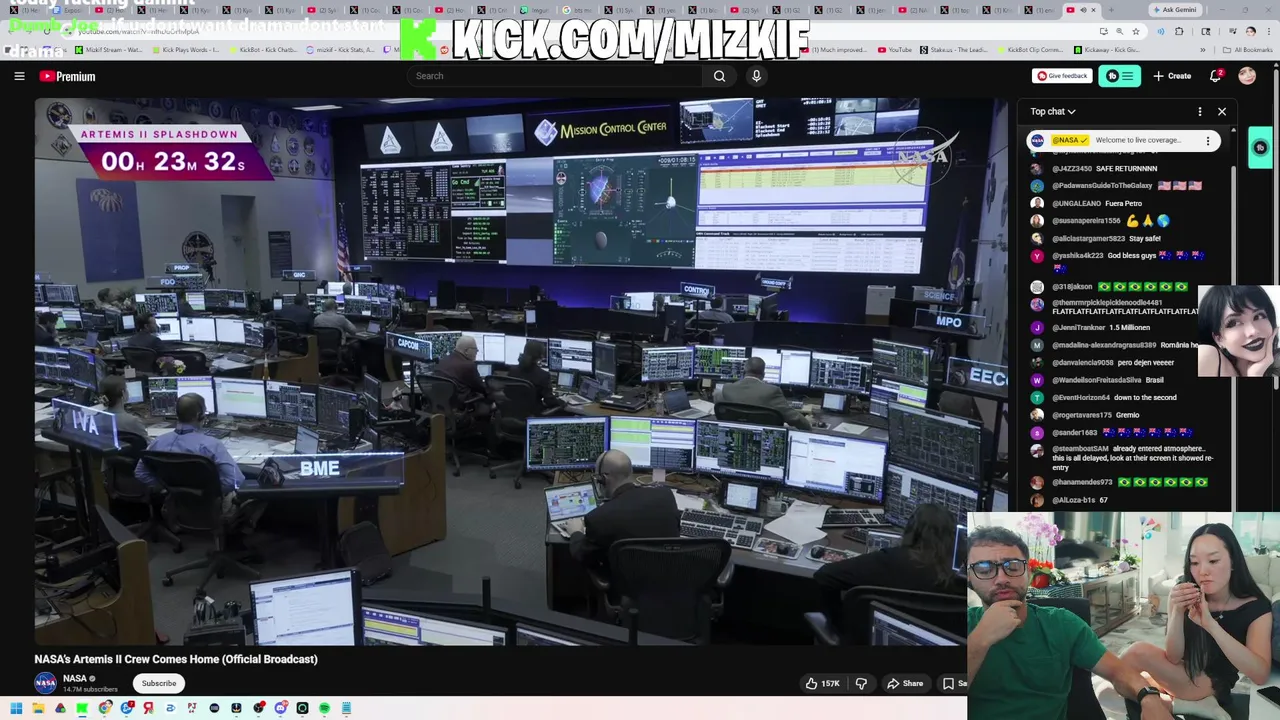Screen dimensions: 1280x720
Task: Expand the Top chat mode dropdown
Action: click(1053, 111)
